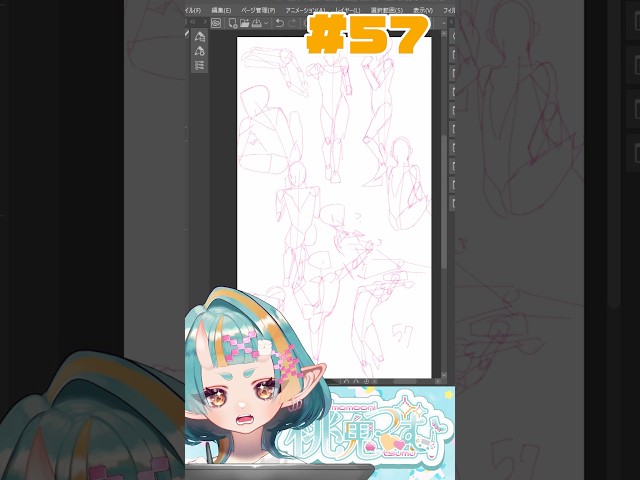Open command bar overflow dropdown arrow
Screen dimensions: 640x480
pos(444,23)
